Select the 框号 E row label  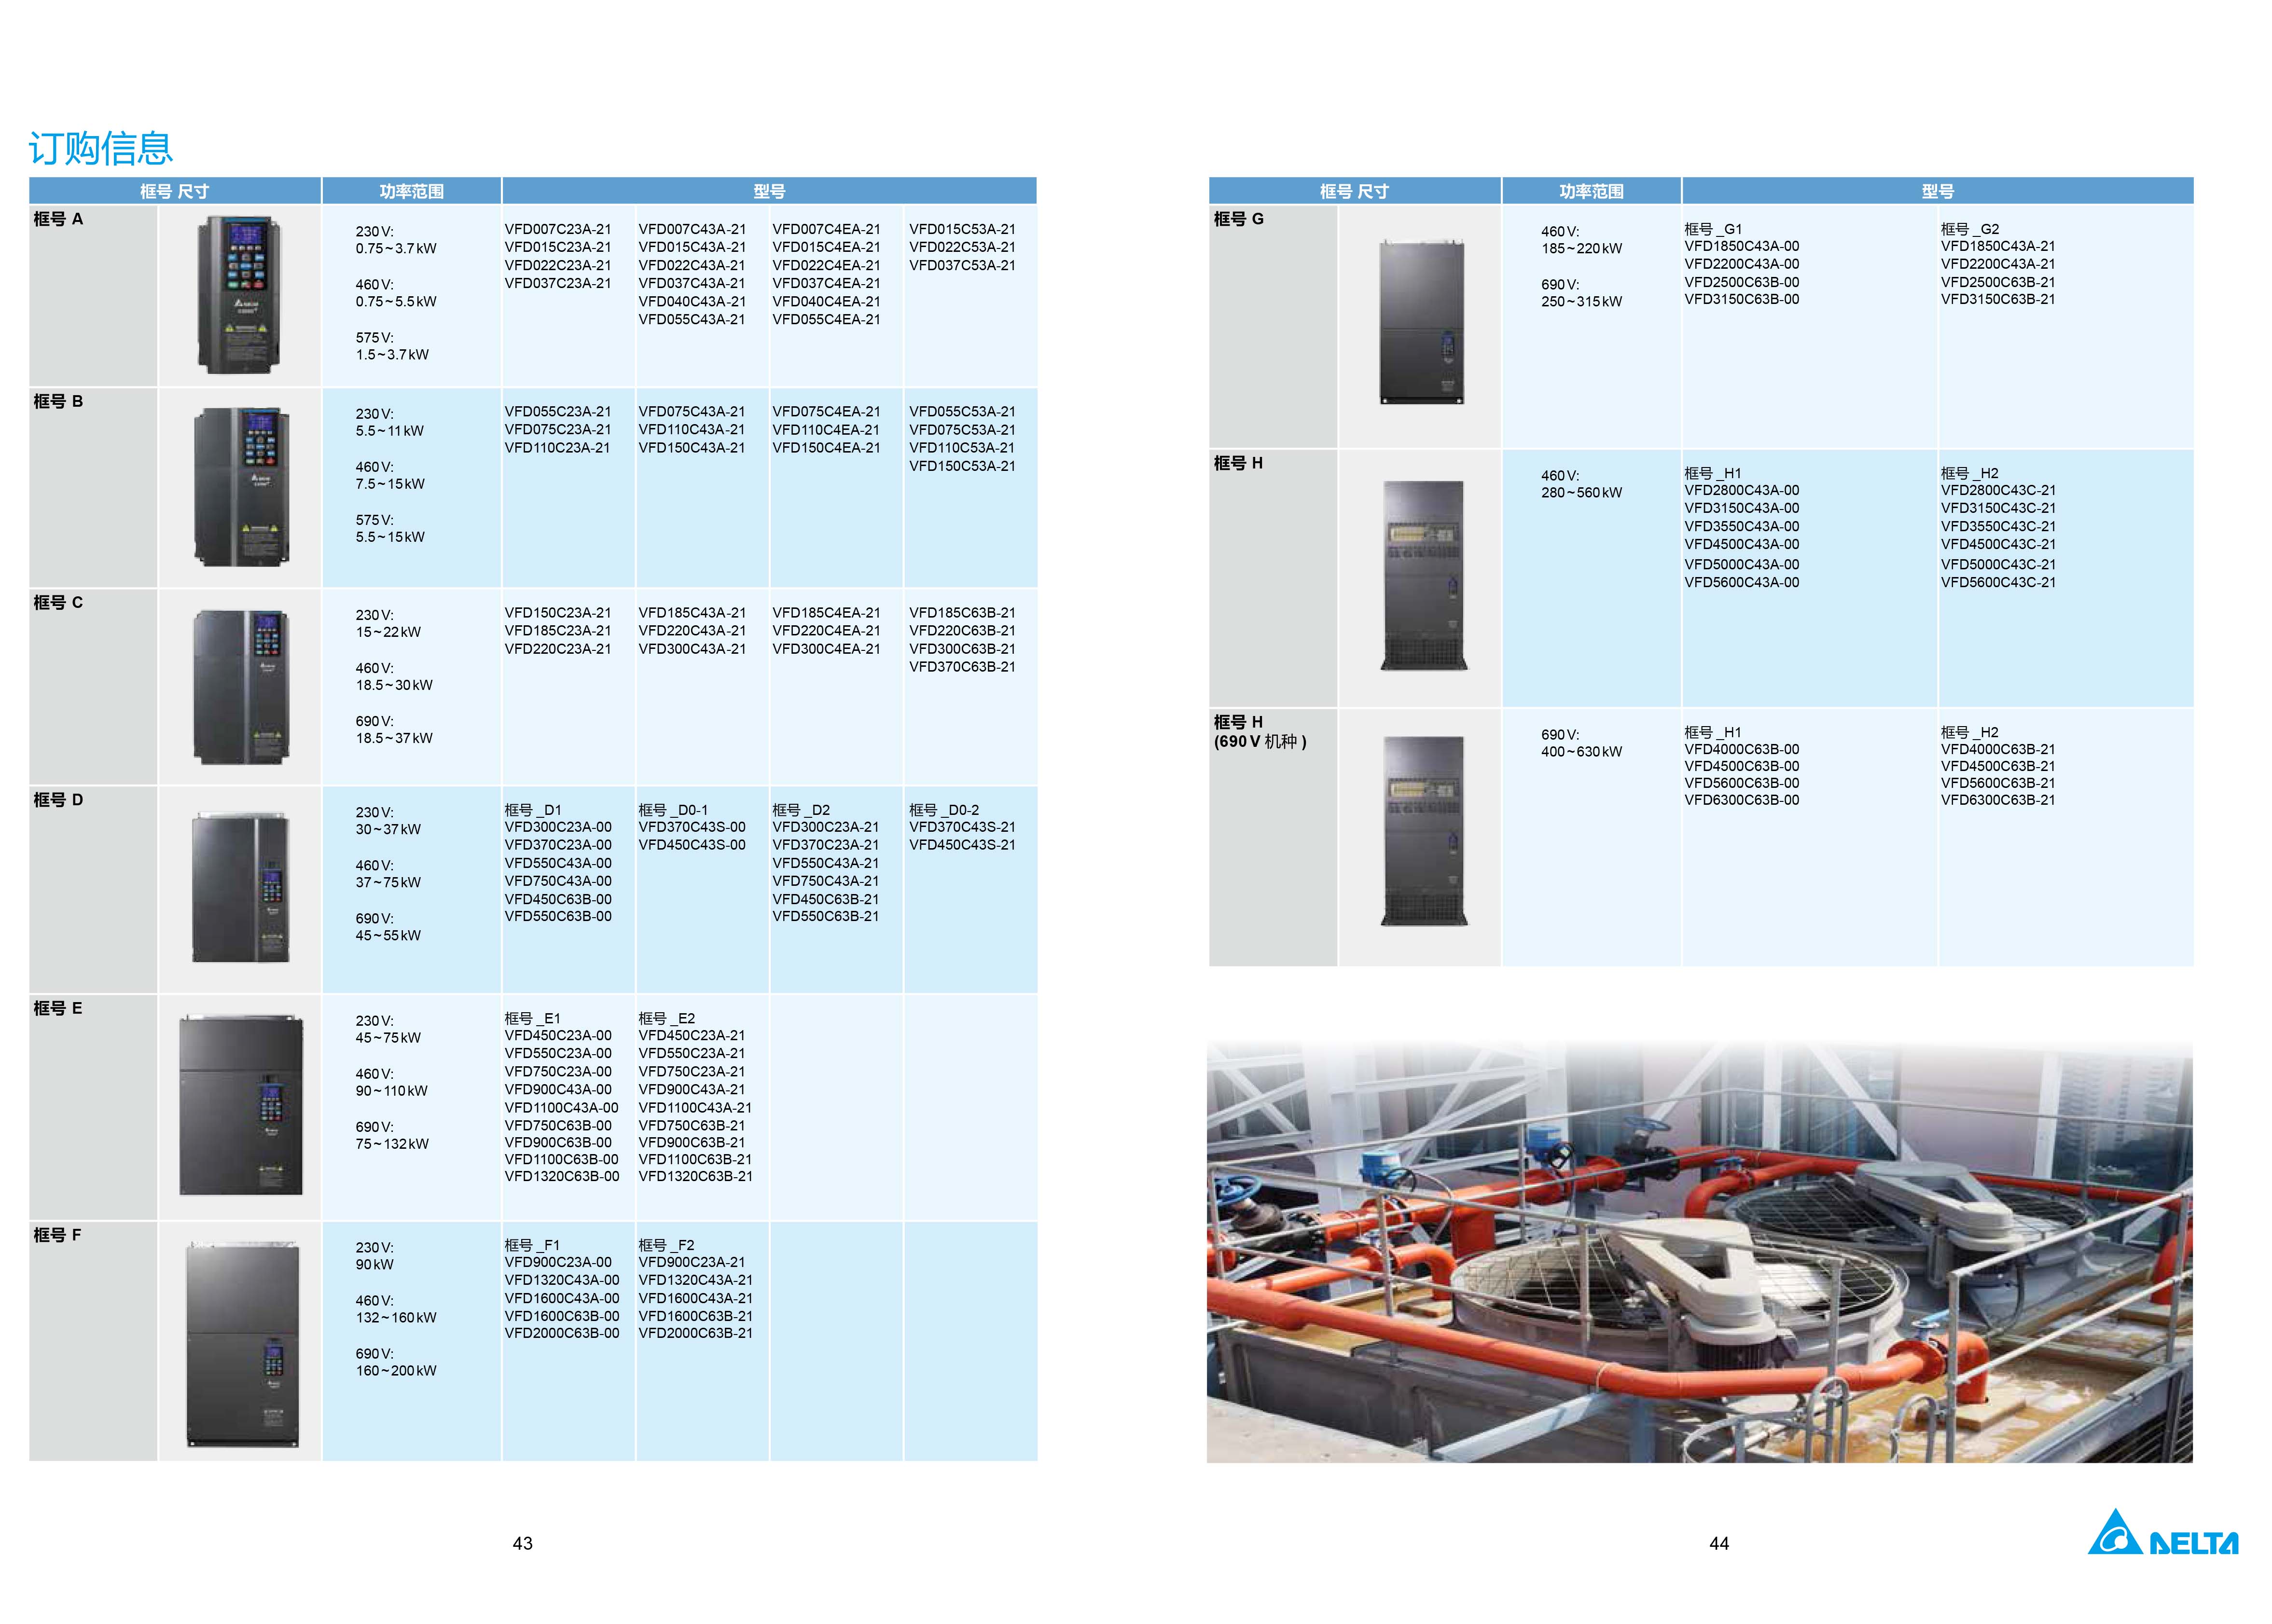click(x=58, y=1008)
